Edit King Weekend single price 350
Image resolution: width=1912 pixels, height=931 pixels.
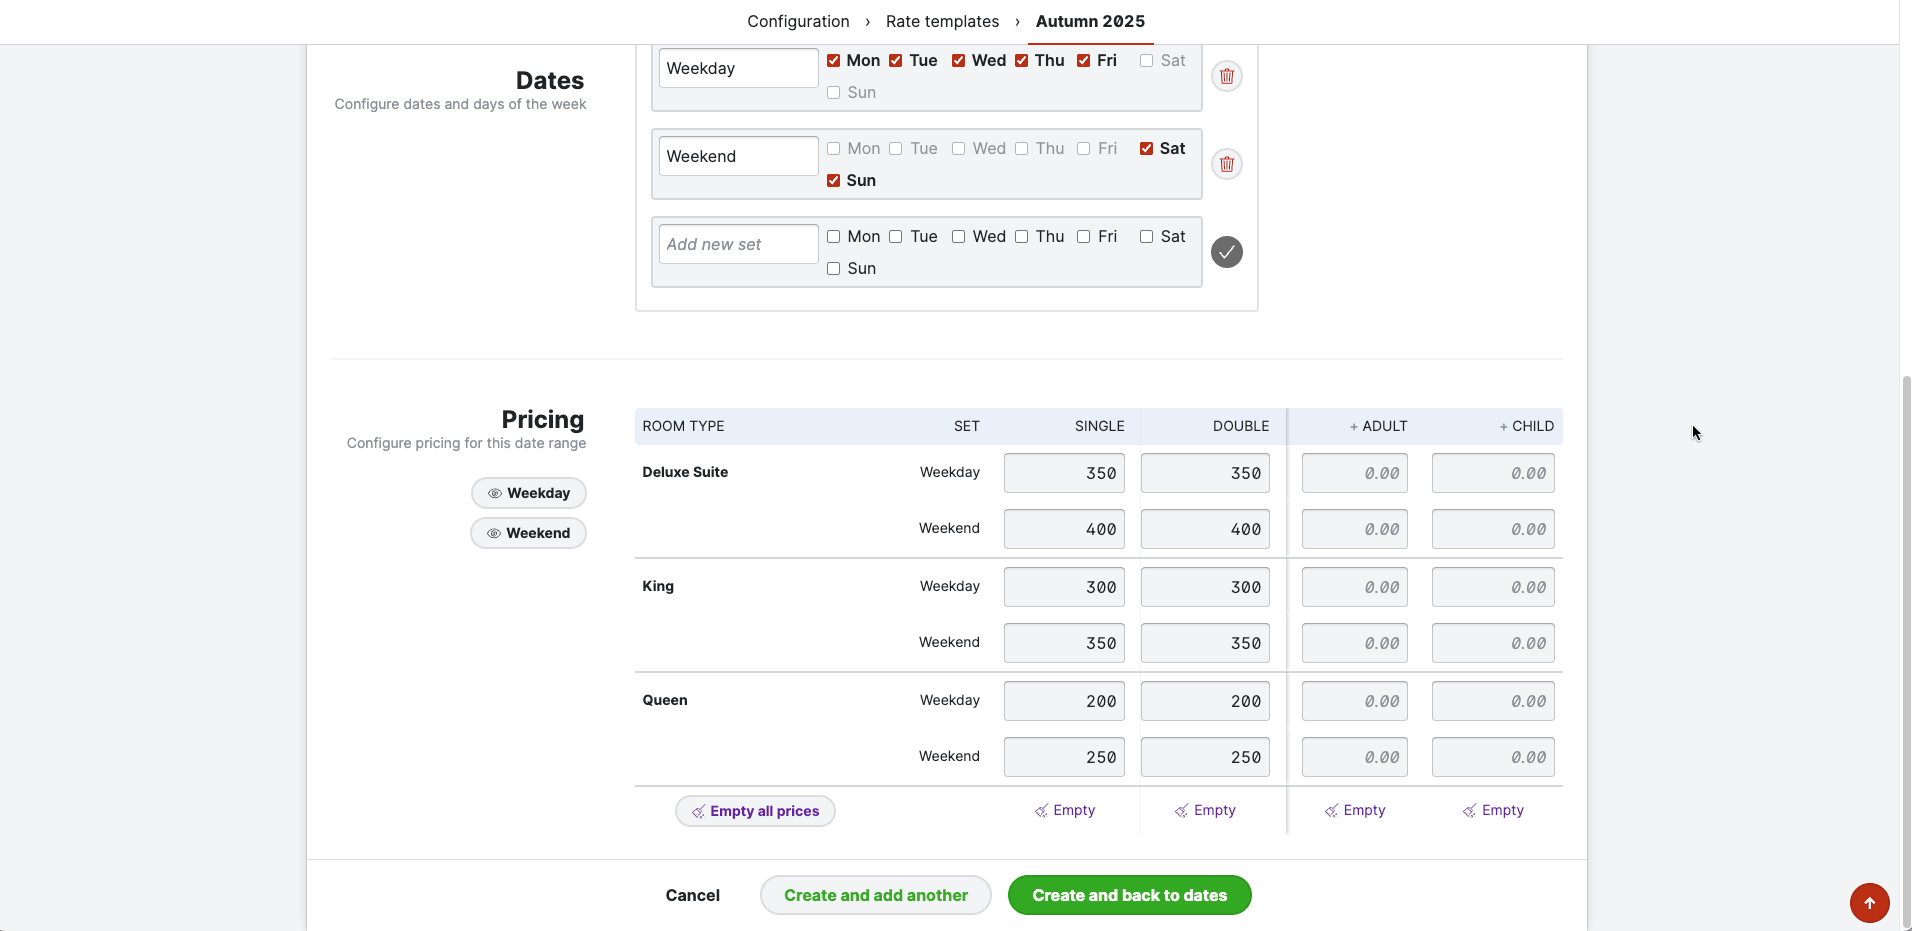[x=1065, y=643]
